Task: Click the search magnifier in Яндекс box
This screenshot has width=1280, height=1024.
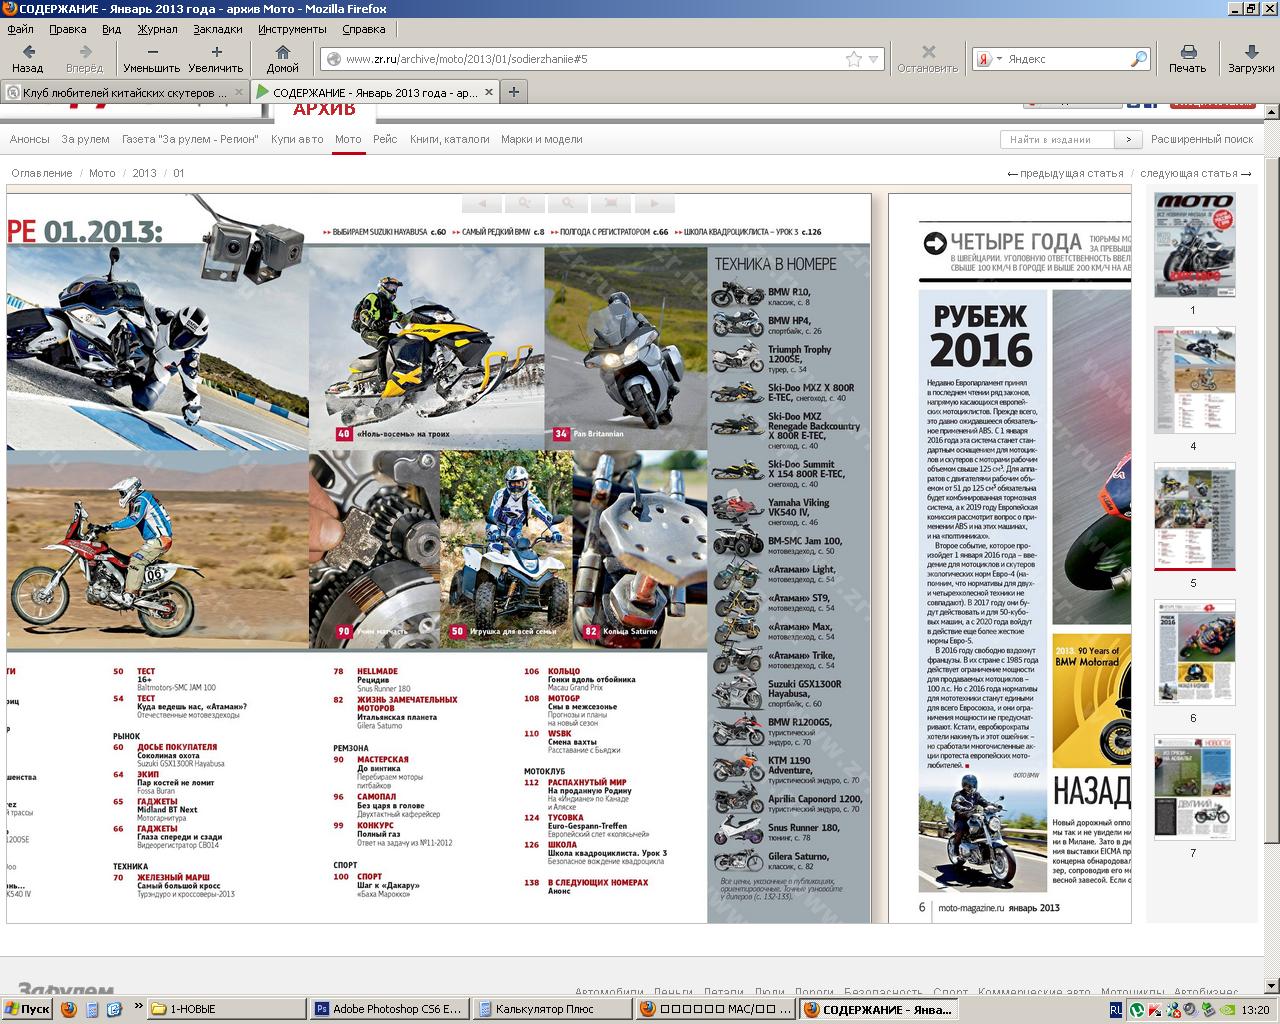Action: tap(1139, 59)
